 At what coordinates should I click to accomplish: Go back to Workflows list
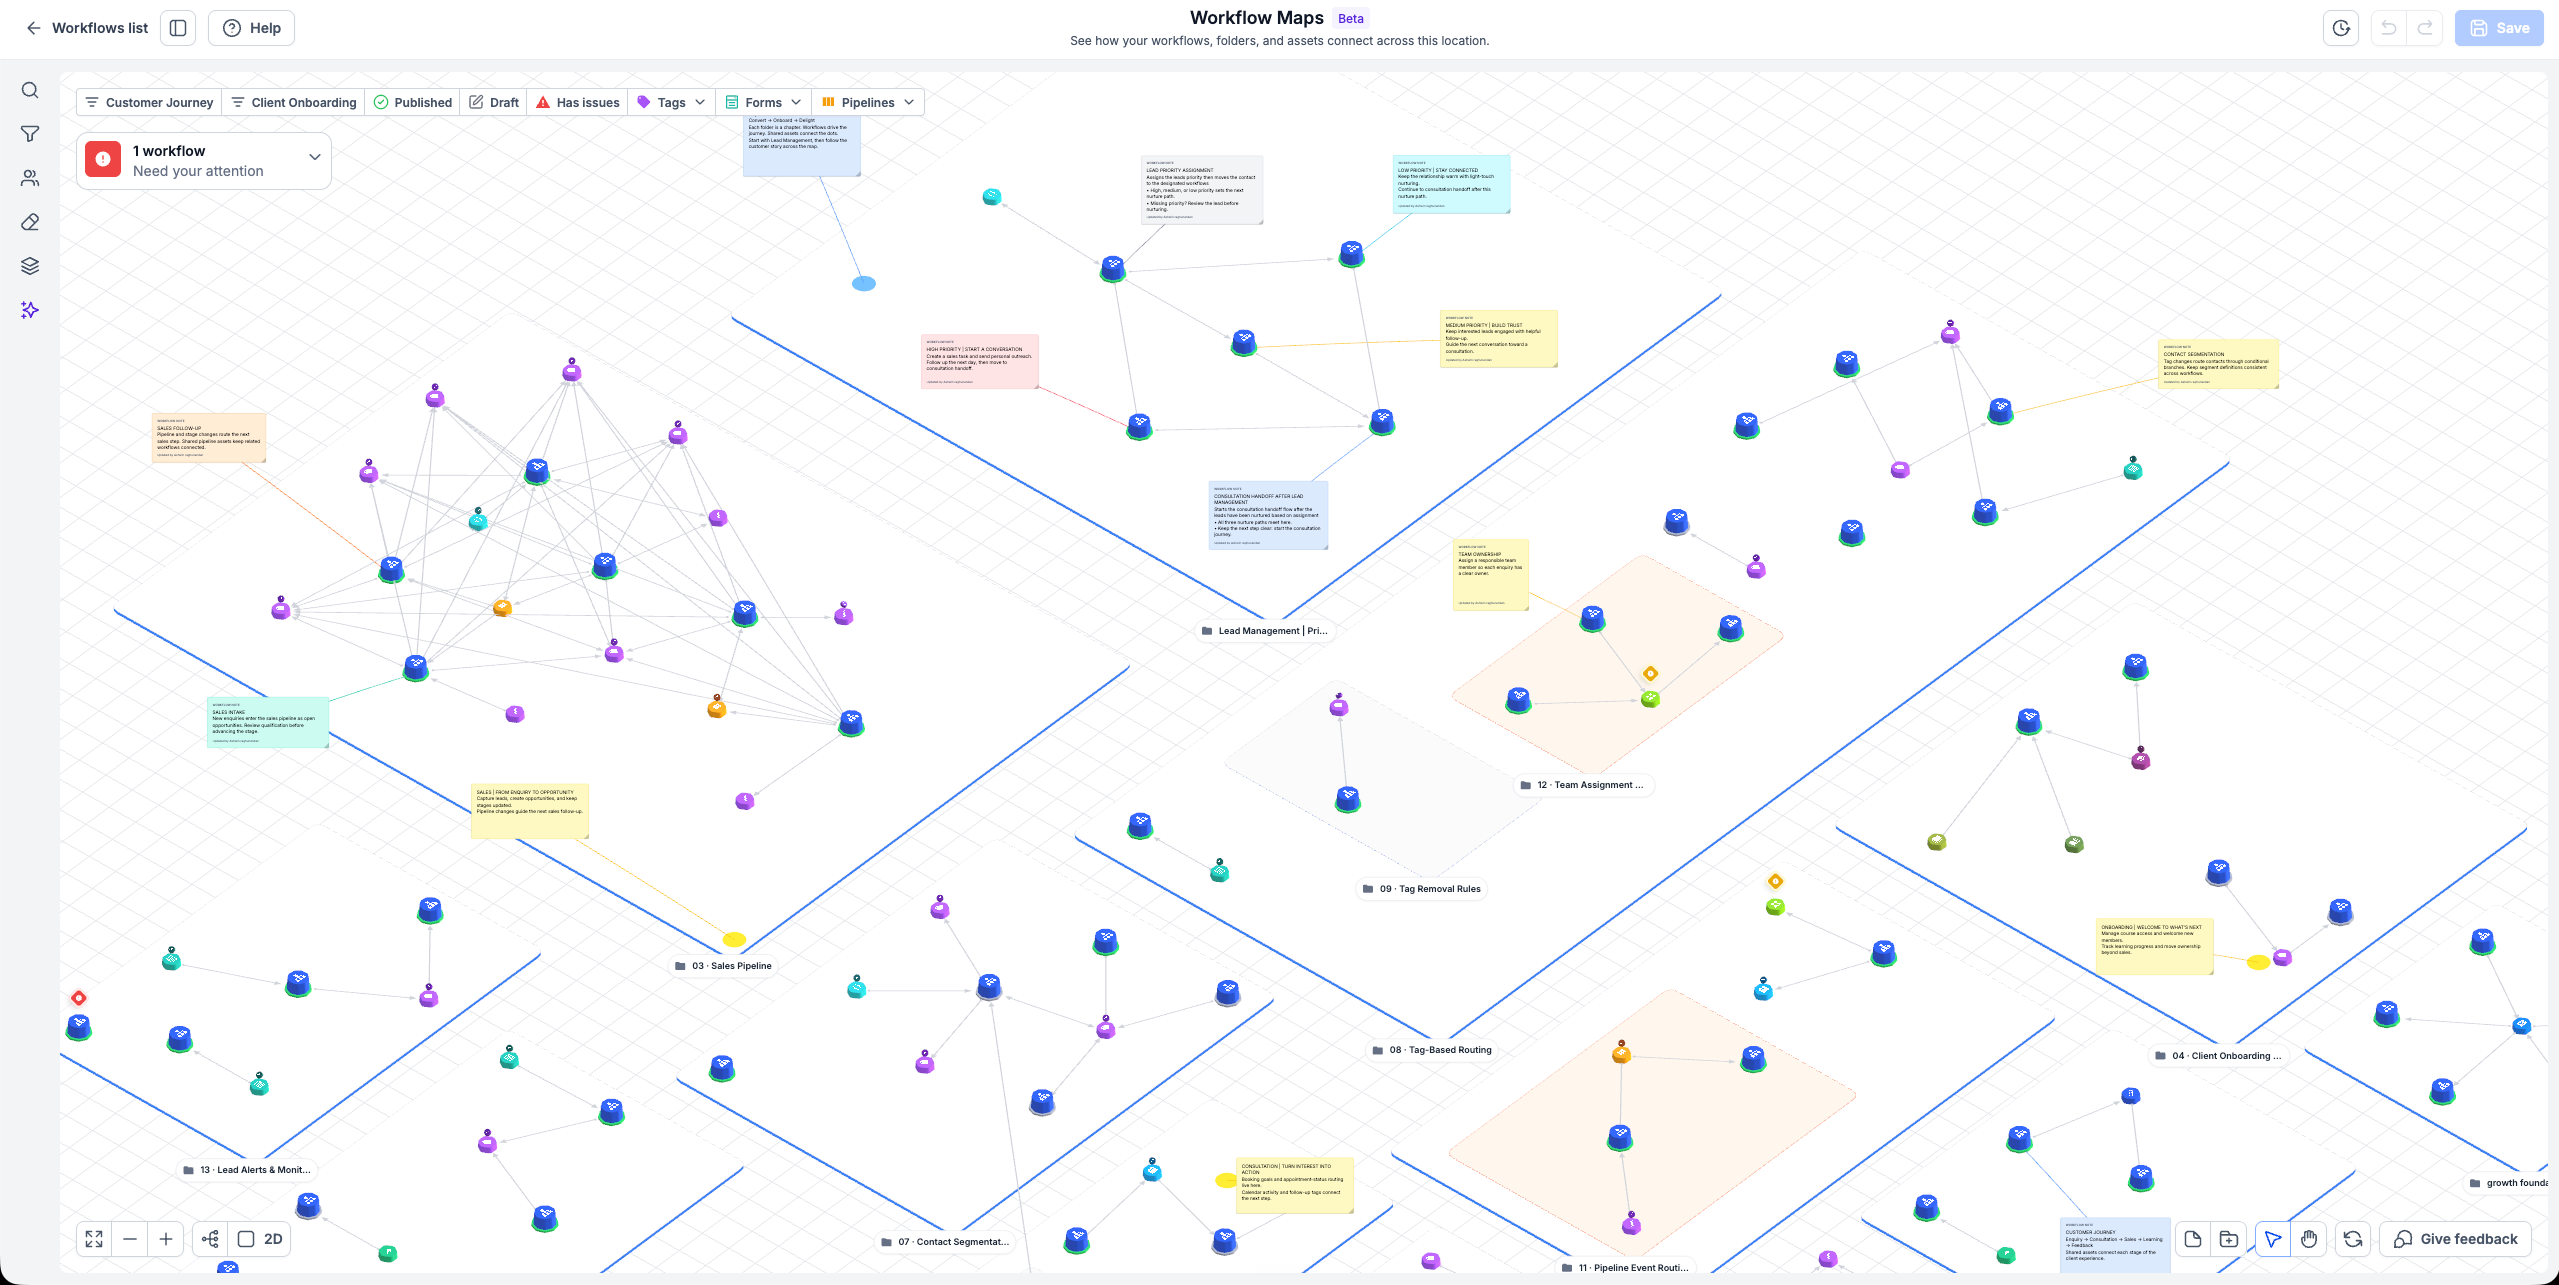point(87,28)
